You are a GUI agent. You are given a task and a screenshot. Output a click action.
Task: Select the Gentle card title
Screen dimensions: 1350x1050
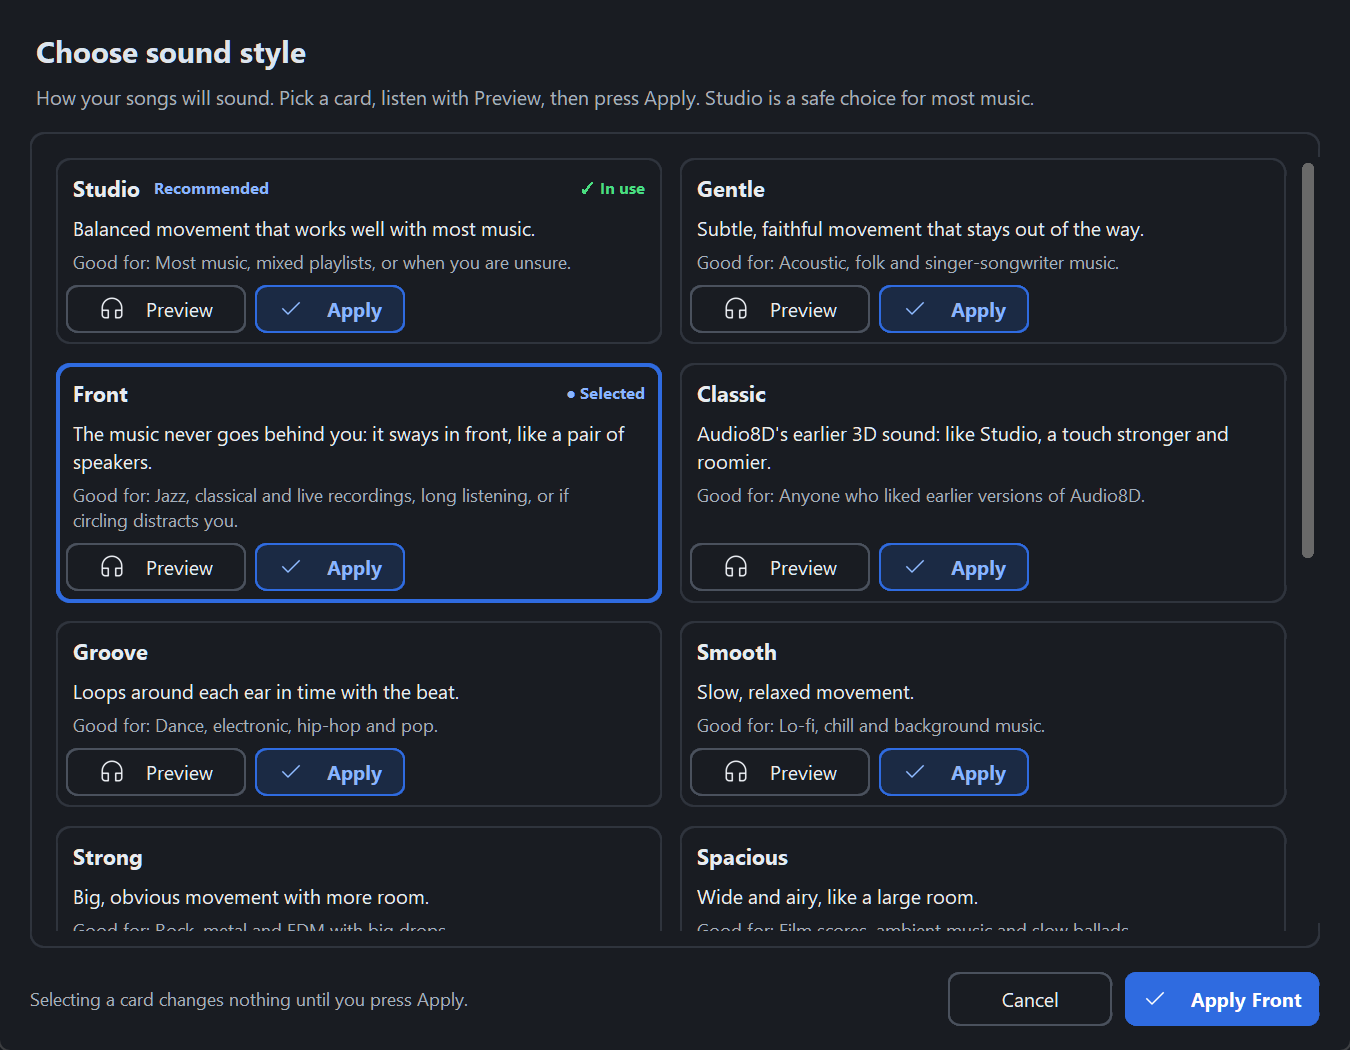pos(731,189)
